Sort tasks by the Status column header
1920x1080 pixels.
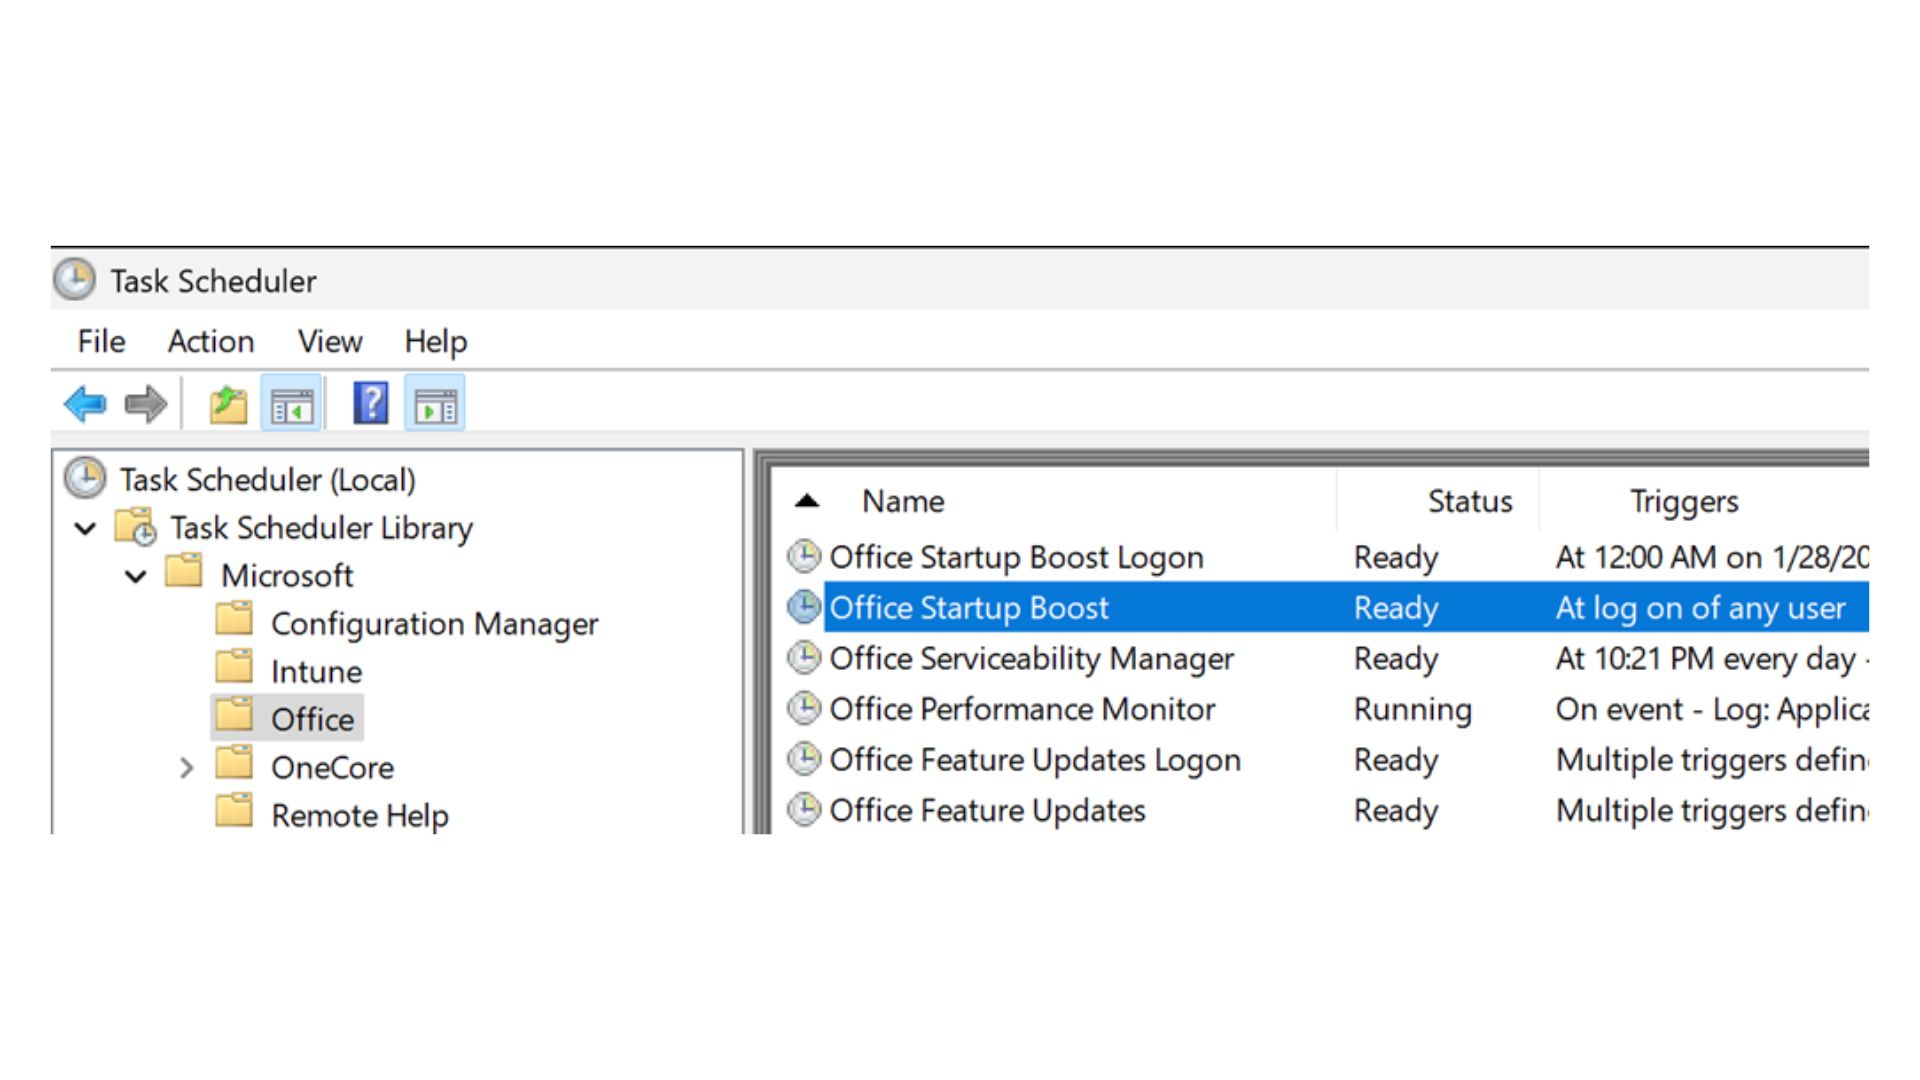pyautogui.click(x=1470, y=501)
